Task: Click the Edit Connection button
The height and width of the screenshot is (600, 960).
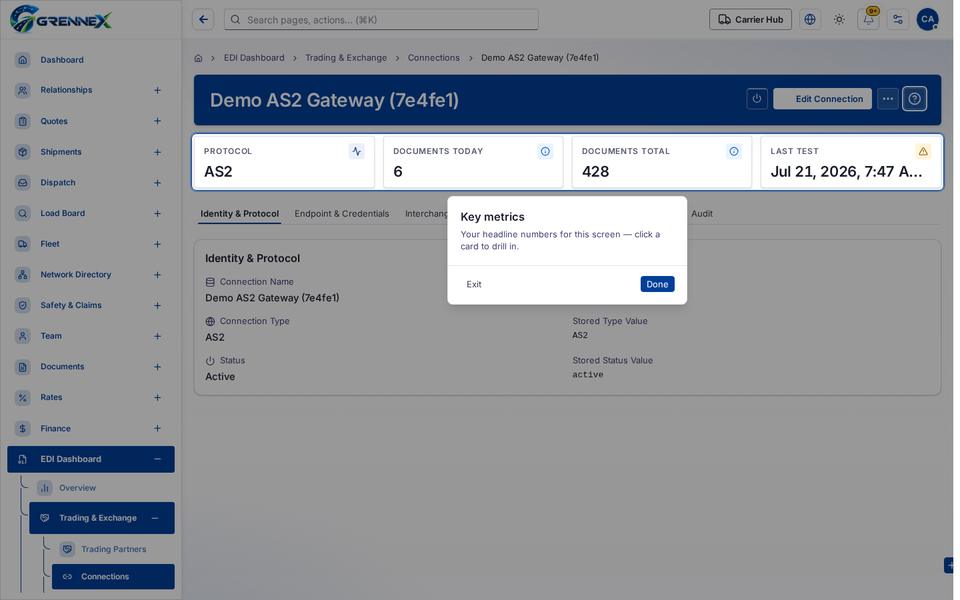Action: click(822, 99)
